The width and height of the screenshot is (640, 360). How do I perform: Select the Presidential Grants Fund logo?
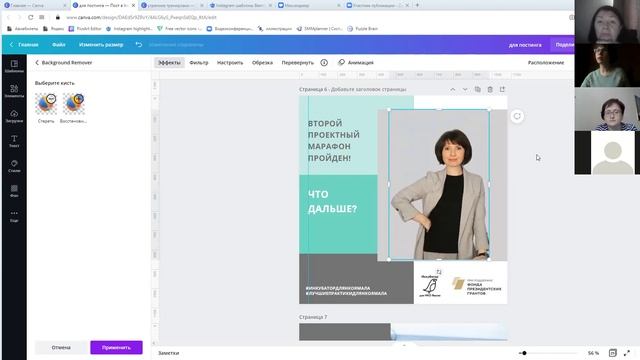pos(476,286)
